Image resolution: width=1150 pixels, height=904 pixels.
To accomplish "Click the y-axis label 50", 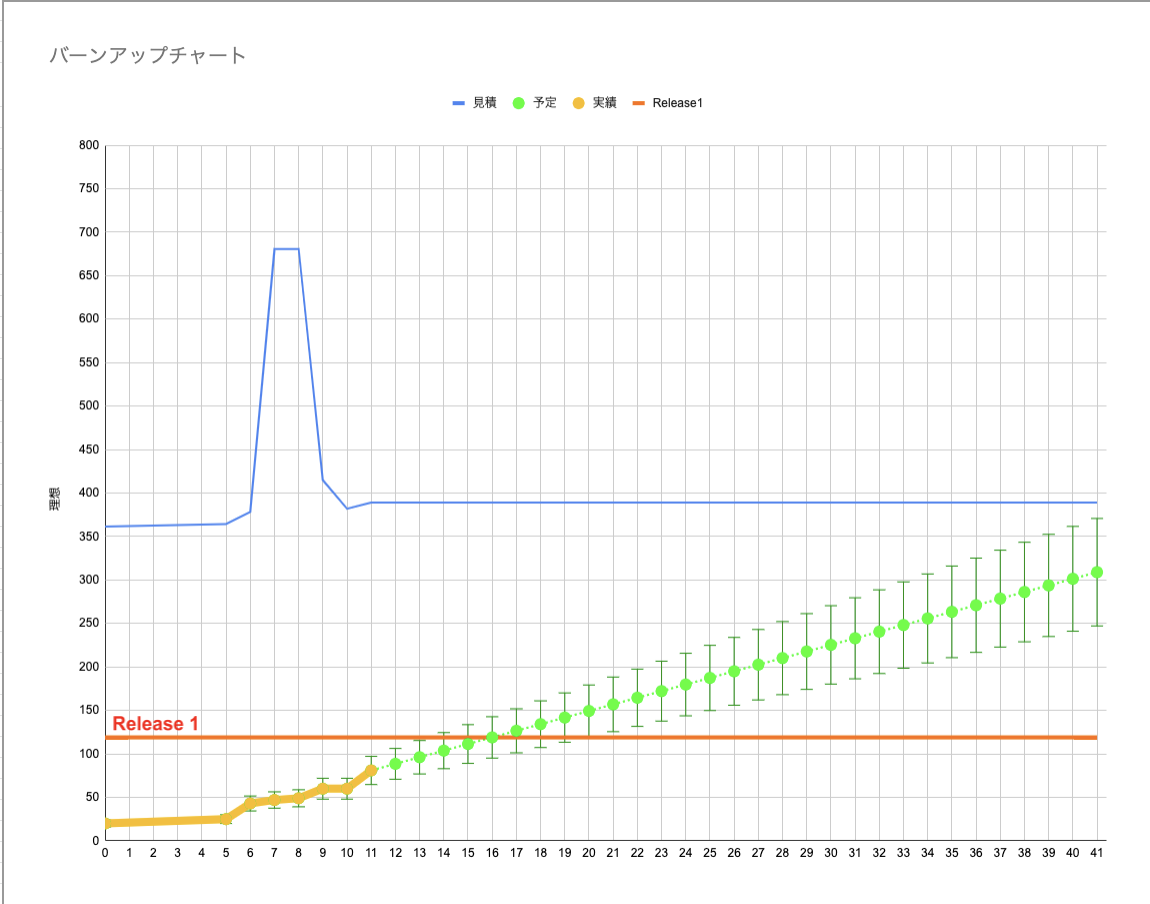I will pyautogui.click(x=92, y=797).
